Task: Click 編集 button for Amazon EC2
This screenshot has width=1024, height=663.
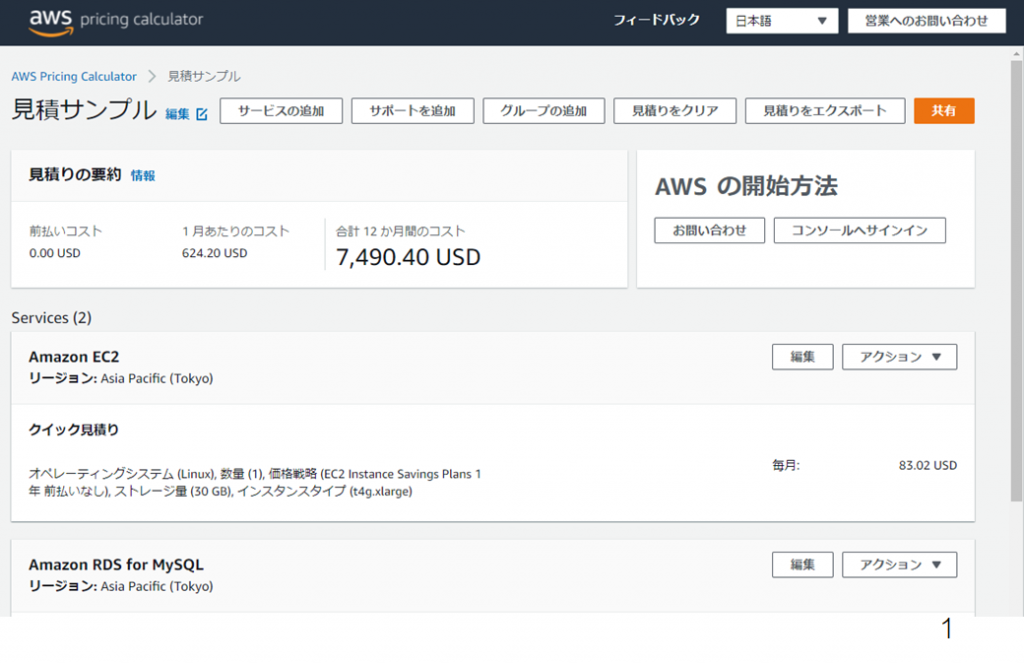Action: coord(802,357)
